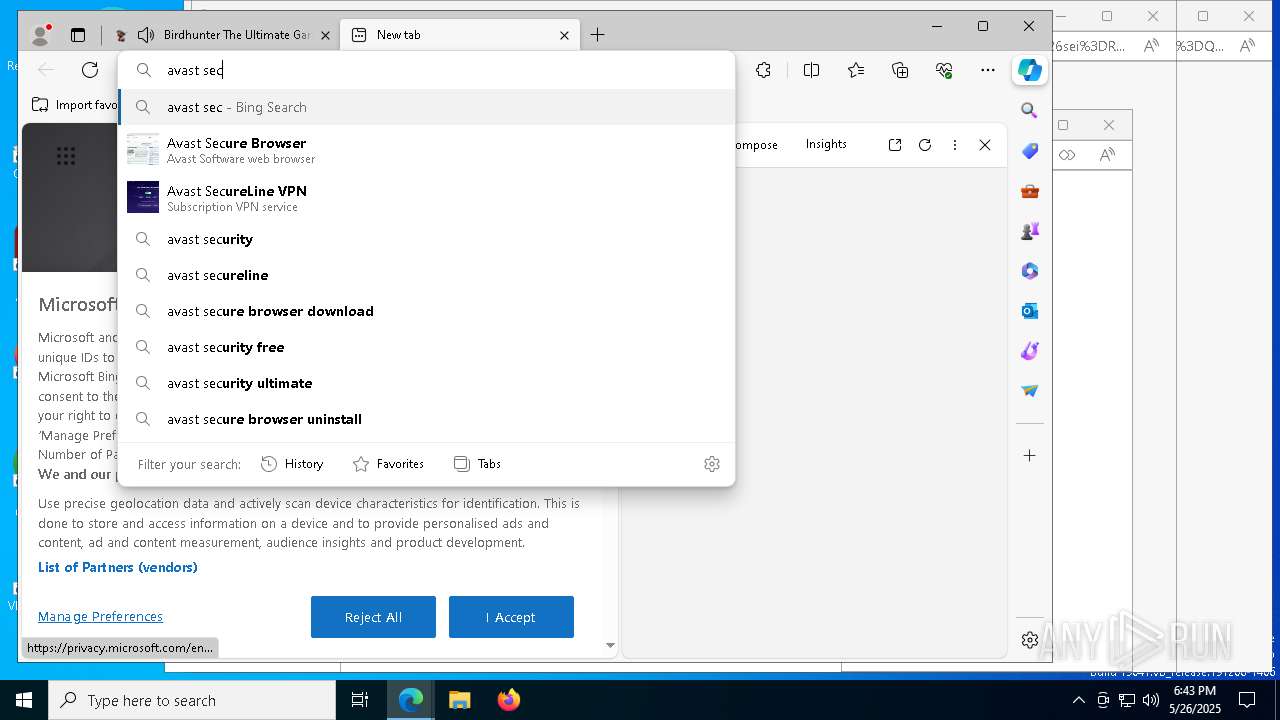Launch Firefox from taskbar

click(509, 700)
